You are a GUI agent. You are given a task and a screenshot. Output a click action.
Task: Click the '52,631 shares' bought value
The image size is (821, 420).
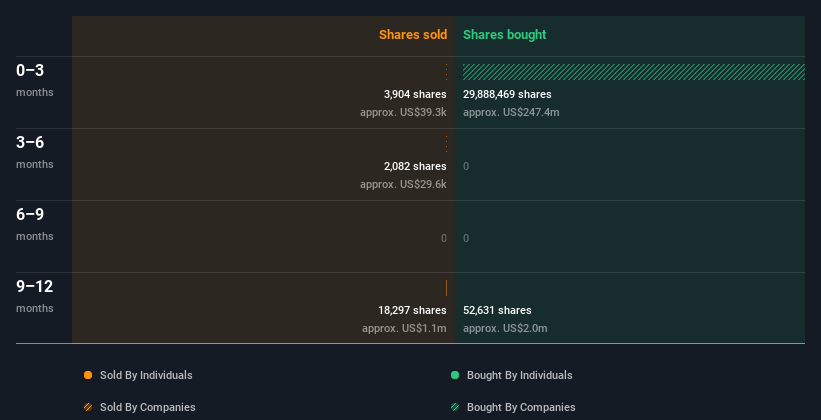[497, 310]
